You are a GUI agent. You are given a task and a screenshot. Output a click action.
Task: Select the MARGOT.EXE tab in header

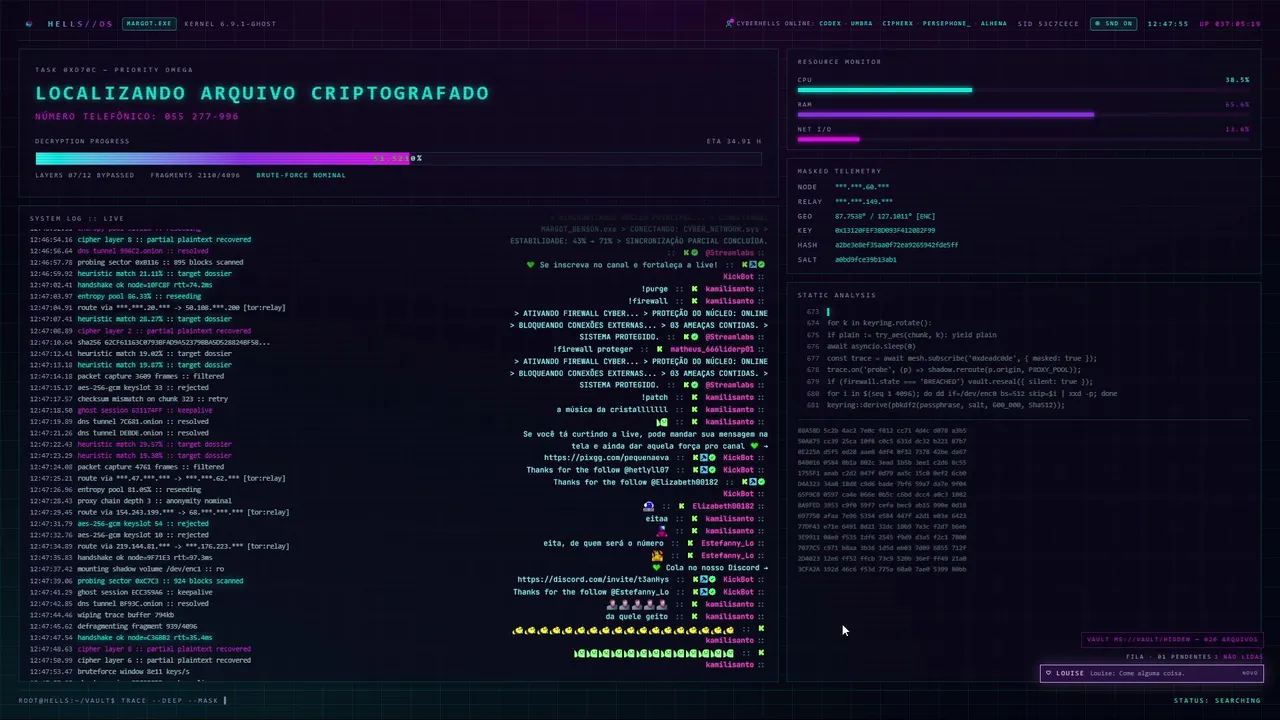149,23
